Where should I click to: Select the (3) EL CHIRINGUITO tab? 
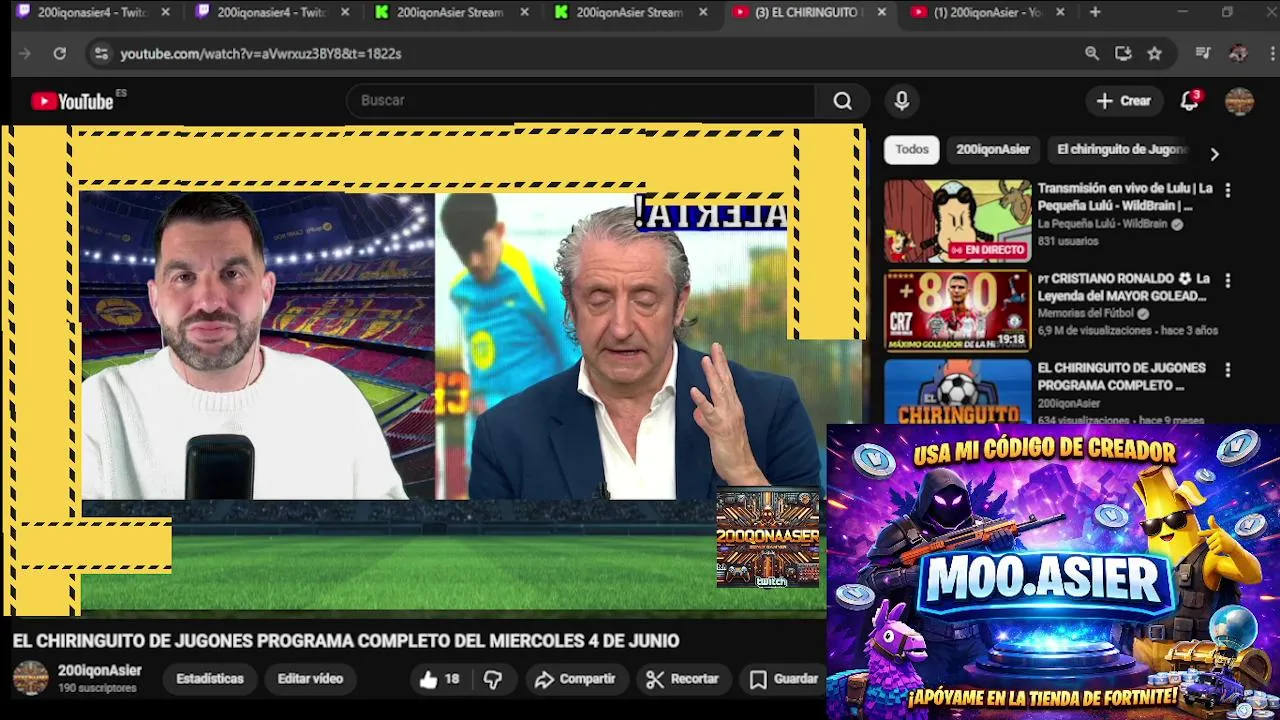point(808,12)
